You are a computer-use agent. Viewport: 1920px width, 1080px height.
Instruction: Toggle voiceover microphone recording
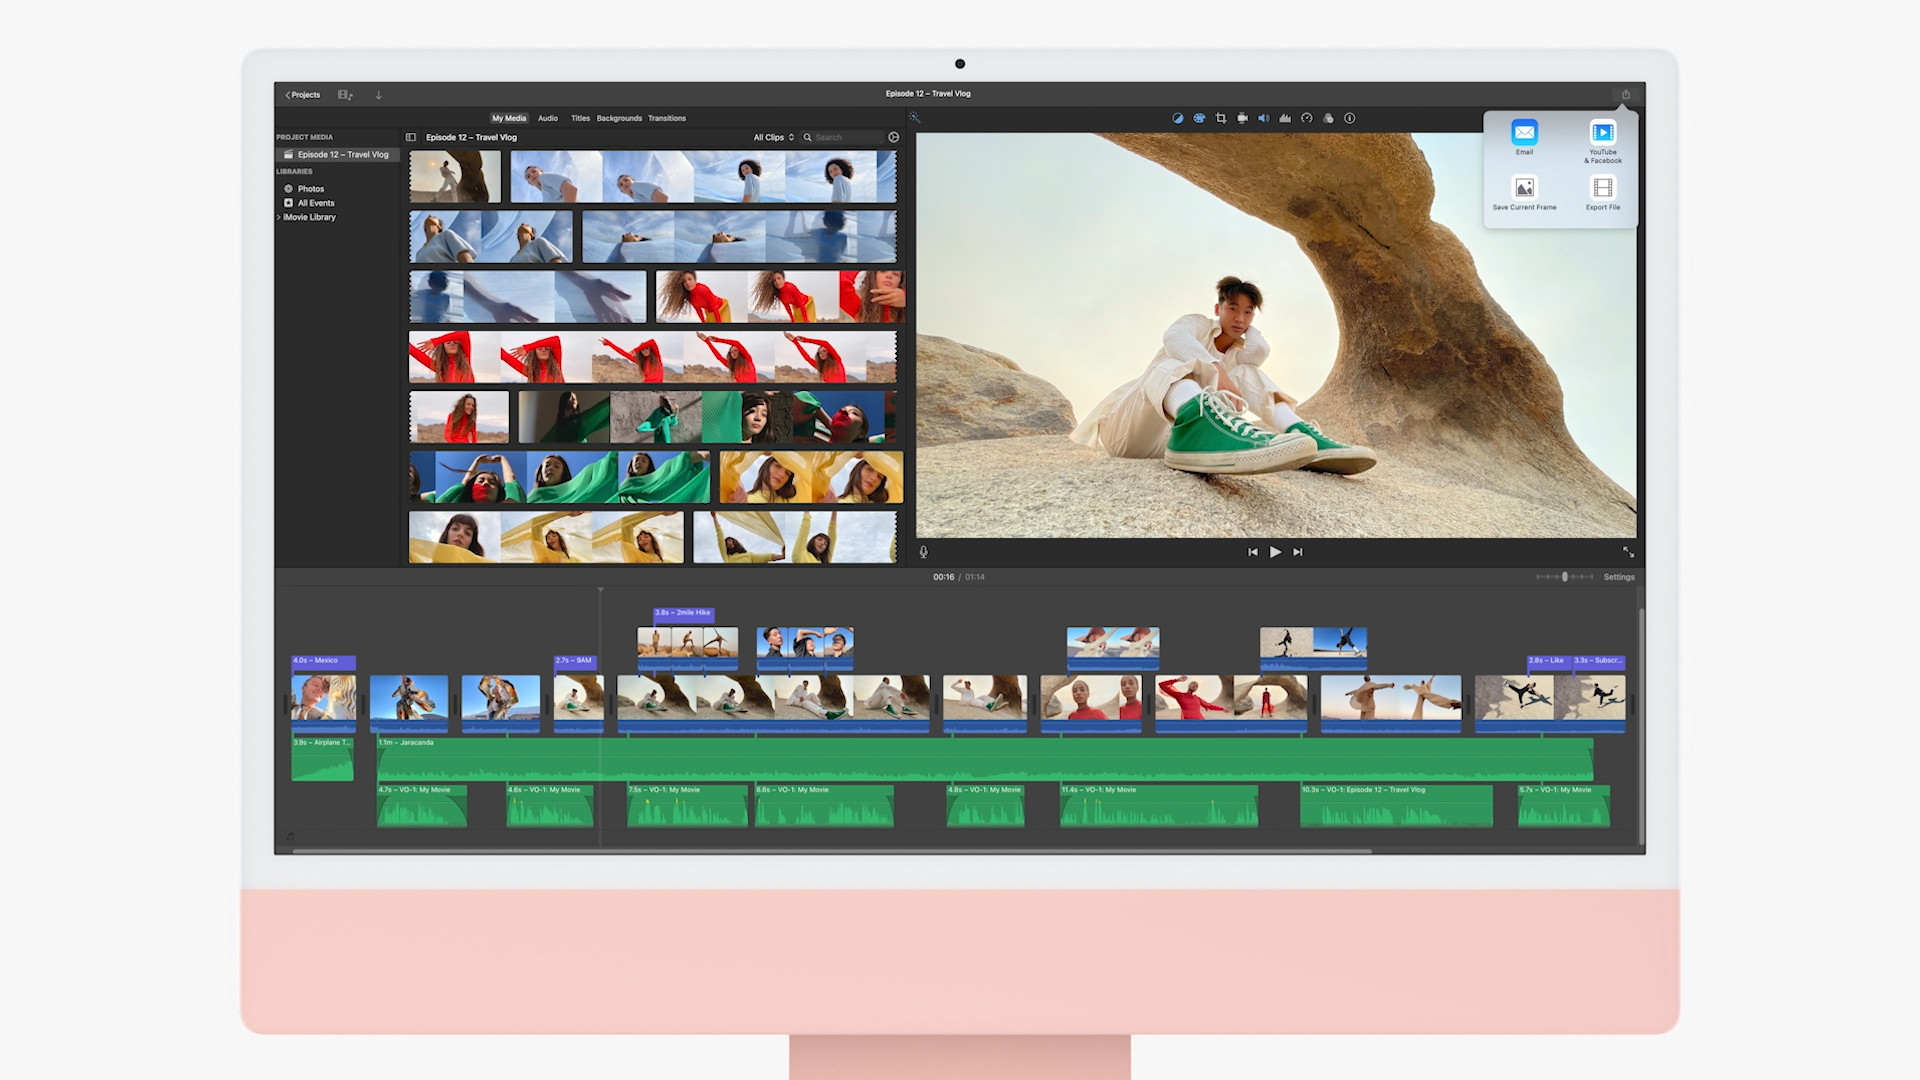click(923, 552)
